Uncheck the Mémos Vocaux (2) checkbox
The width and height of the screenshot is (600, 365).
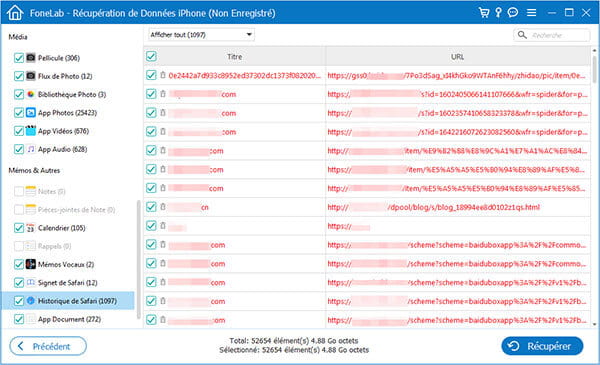19,264
